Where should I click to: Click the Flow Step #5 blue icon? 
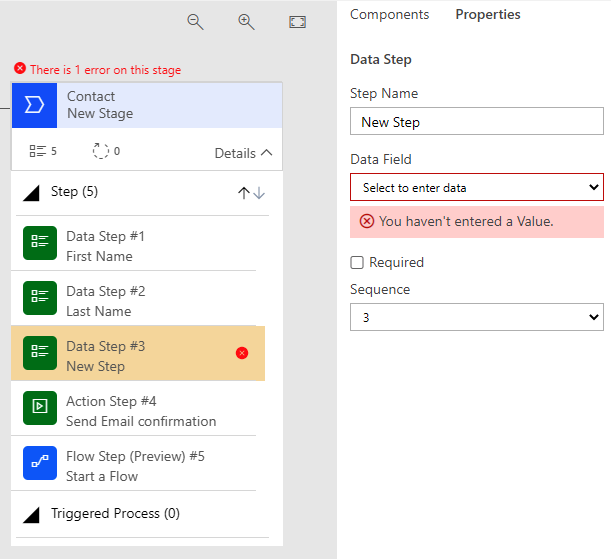click(40, 463)
